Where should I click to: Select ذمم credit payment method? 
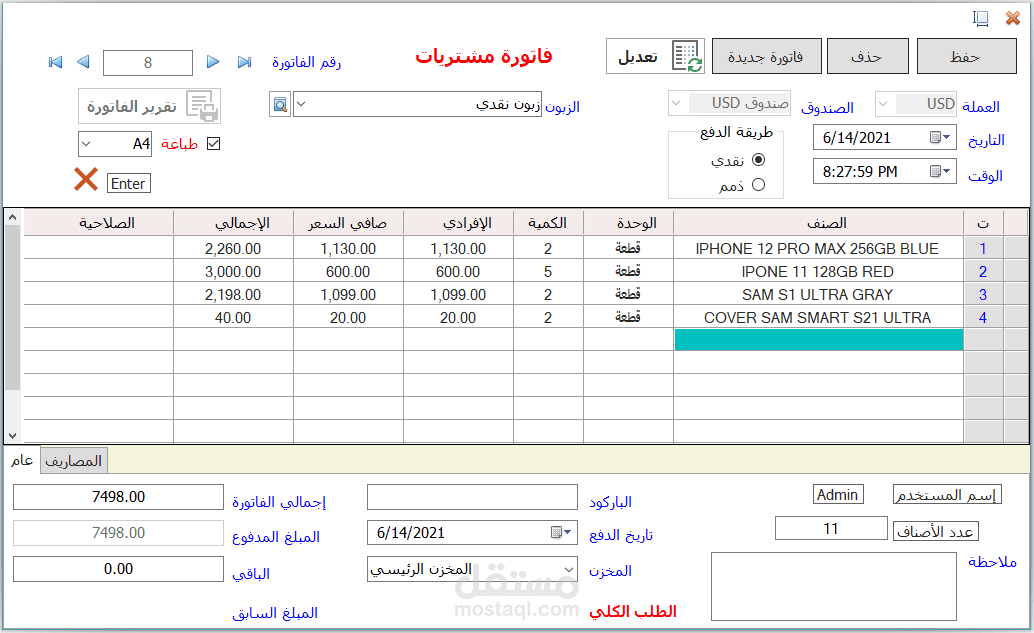tap(758, 185)
